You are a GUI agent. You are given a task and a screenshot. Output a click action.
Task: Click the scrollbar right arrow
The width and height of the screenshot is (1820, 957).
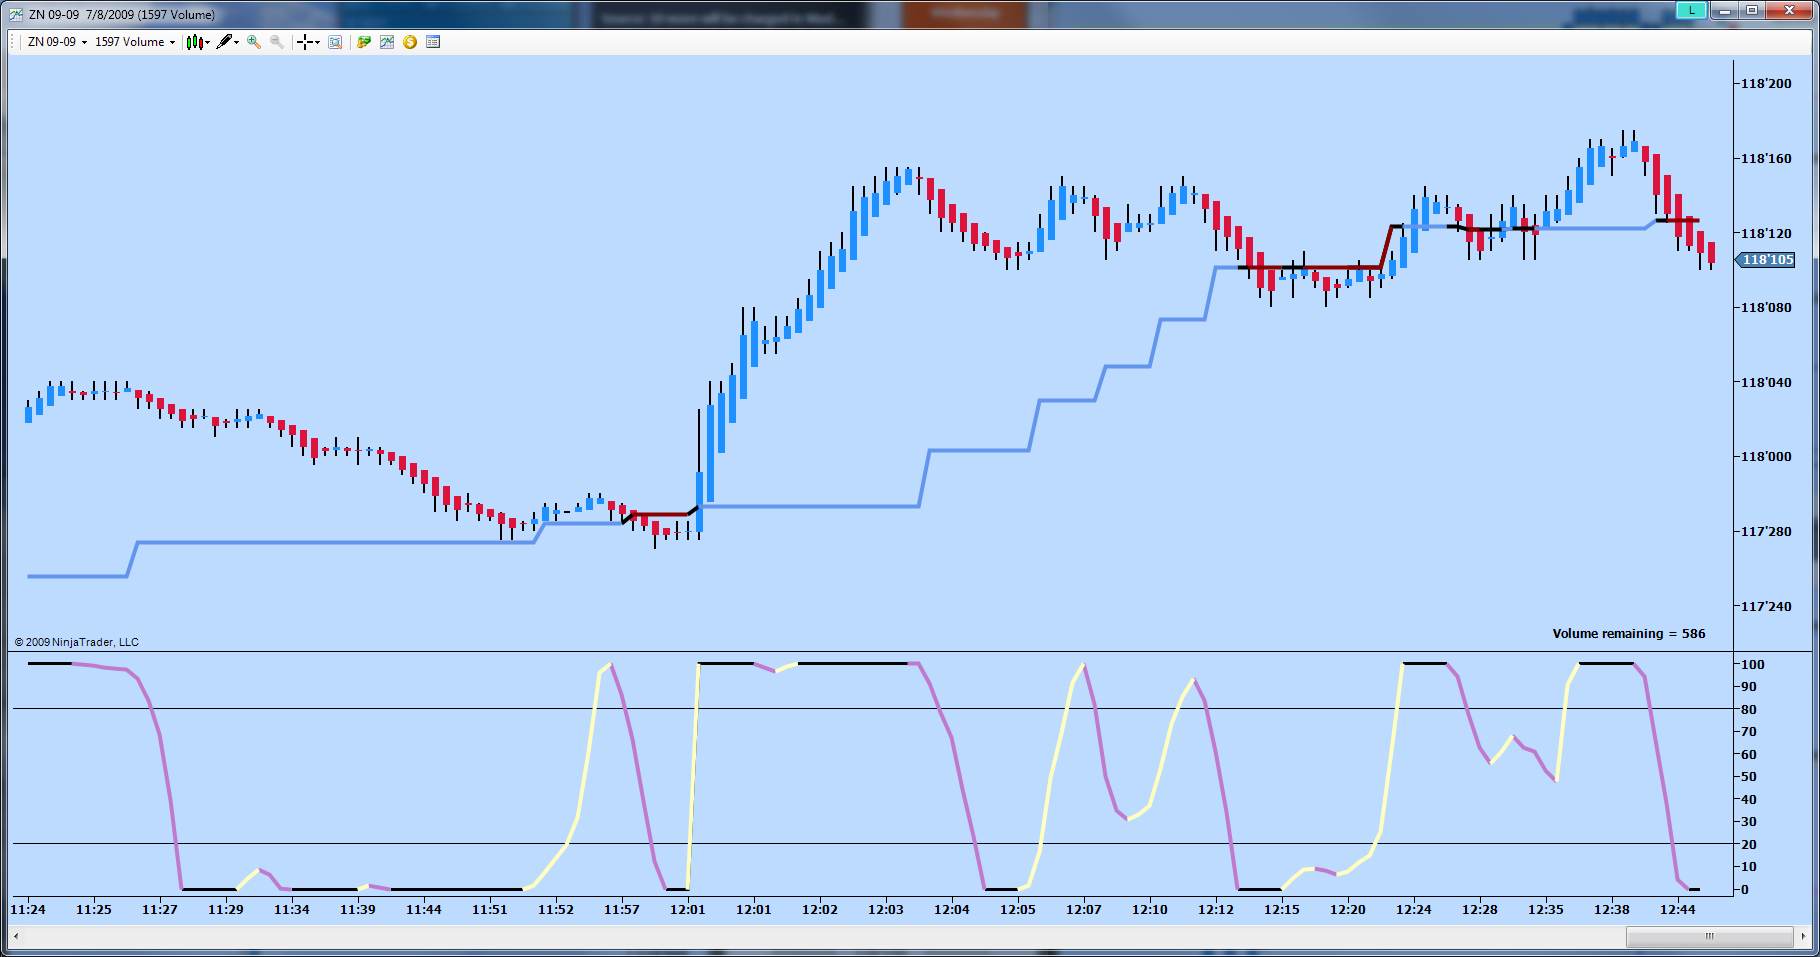point(1803,936)
